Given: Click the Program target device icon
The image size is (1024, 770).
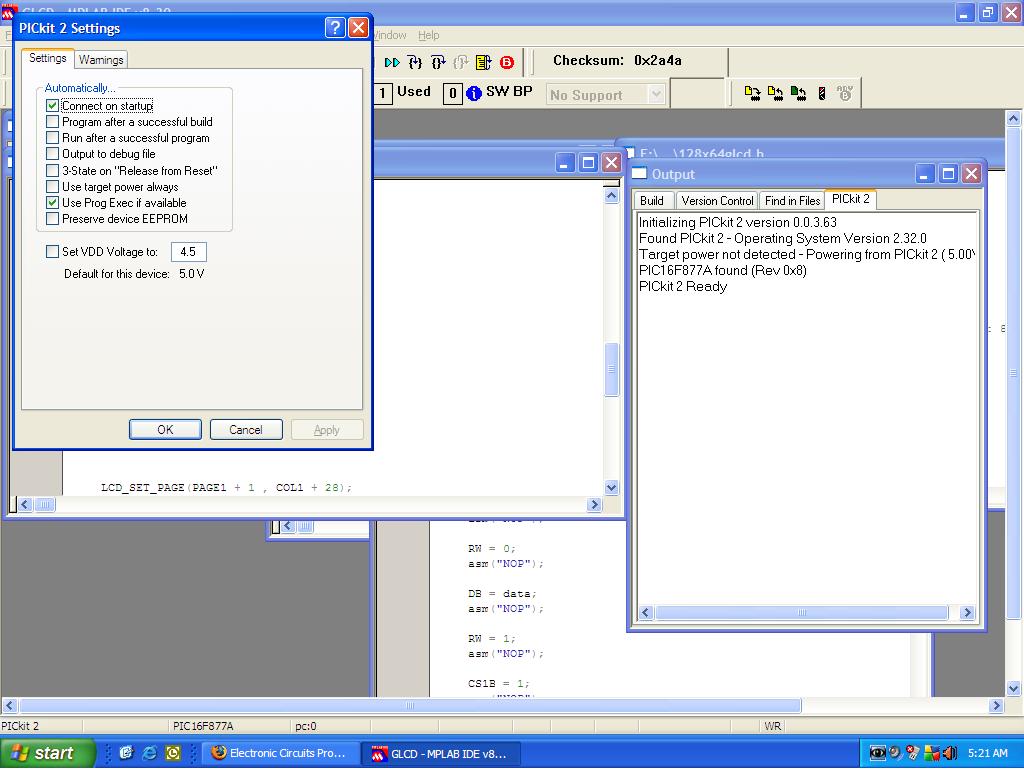Looking at the screenshot, I should [752, 93].
